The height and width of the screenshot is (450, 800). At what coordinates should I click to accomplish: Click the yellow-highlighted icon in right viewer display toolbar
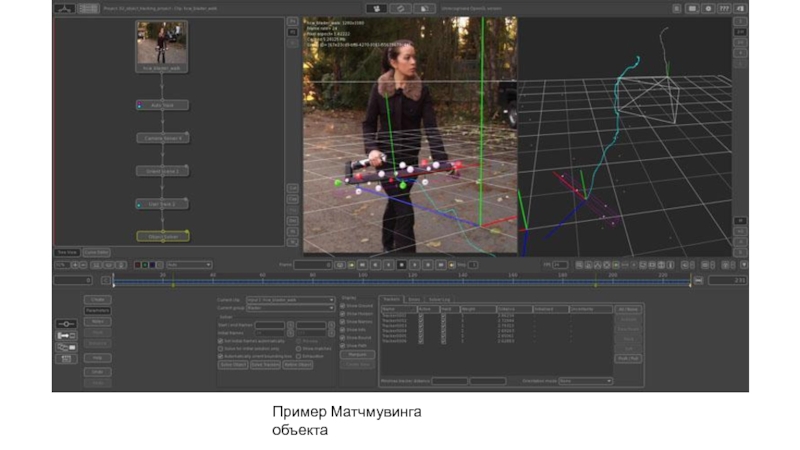616,265
